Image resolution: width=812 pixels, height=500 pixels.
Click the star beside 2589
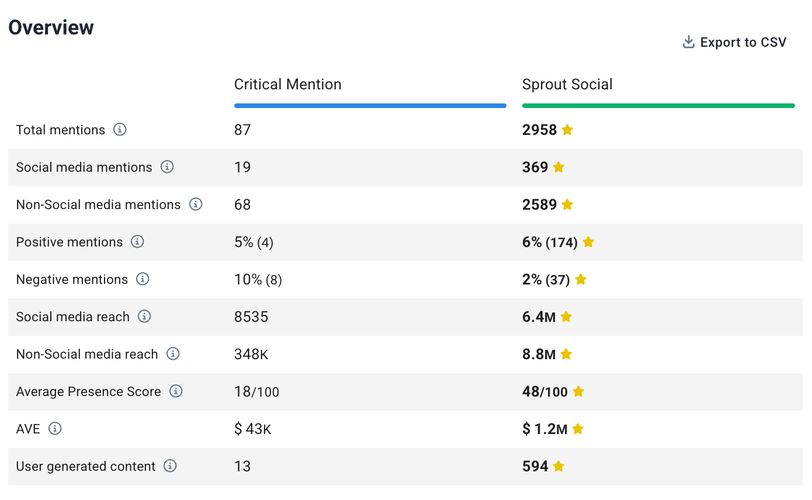pyautogui.click(x=568, y=204)
